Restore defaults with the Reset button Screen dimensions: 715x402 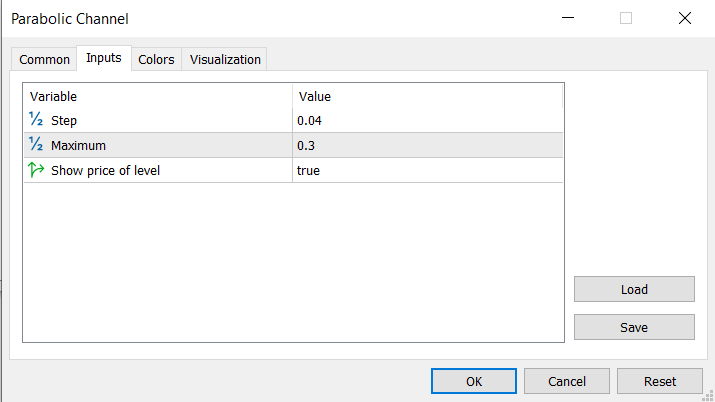coord(659,381)
